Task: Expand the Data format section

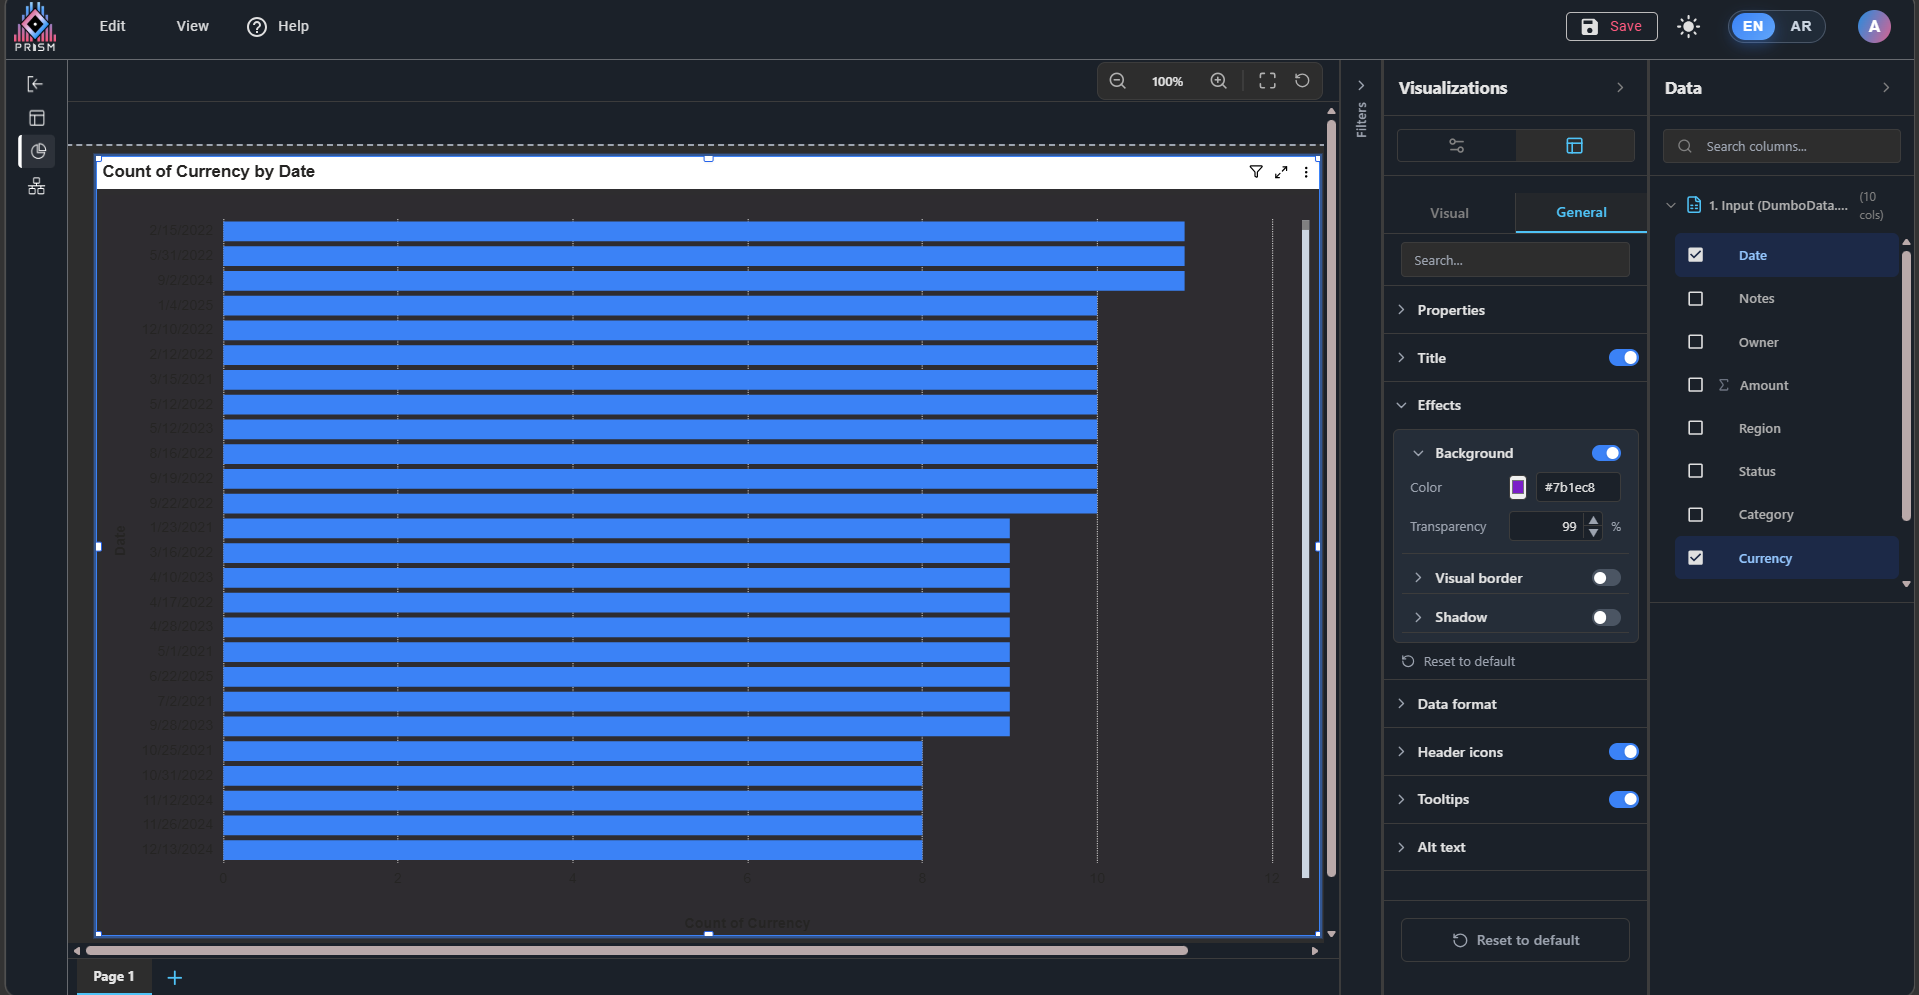Action: point(1456,704)
